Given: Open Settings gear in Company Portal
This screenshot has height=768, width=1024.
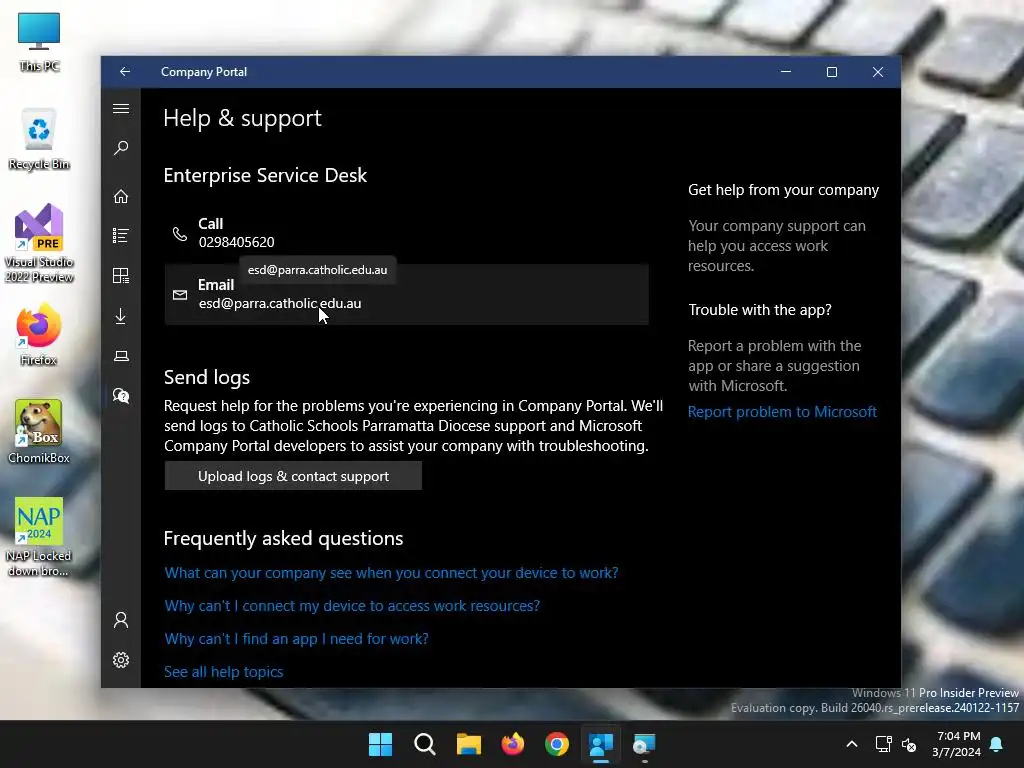Looking at the screenshot, I should tap(121, 660).
